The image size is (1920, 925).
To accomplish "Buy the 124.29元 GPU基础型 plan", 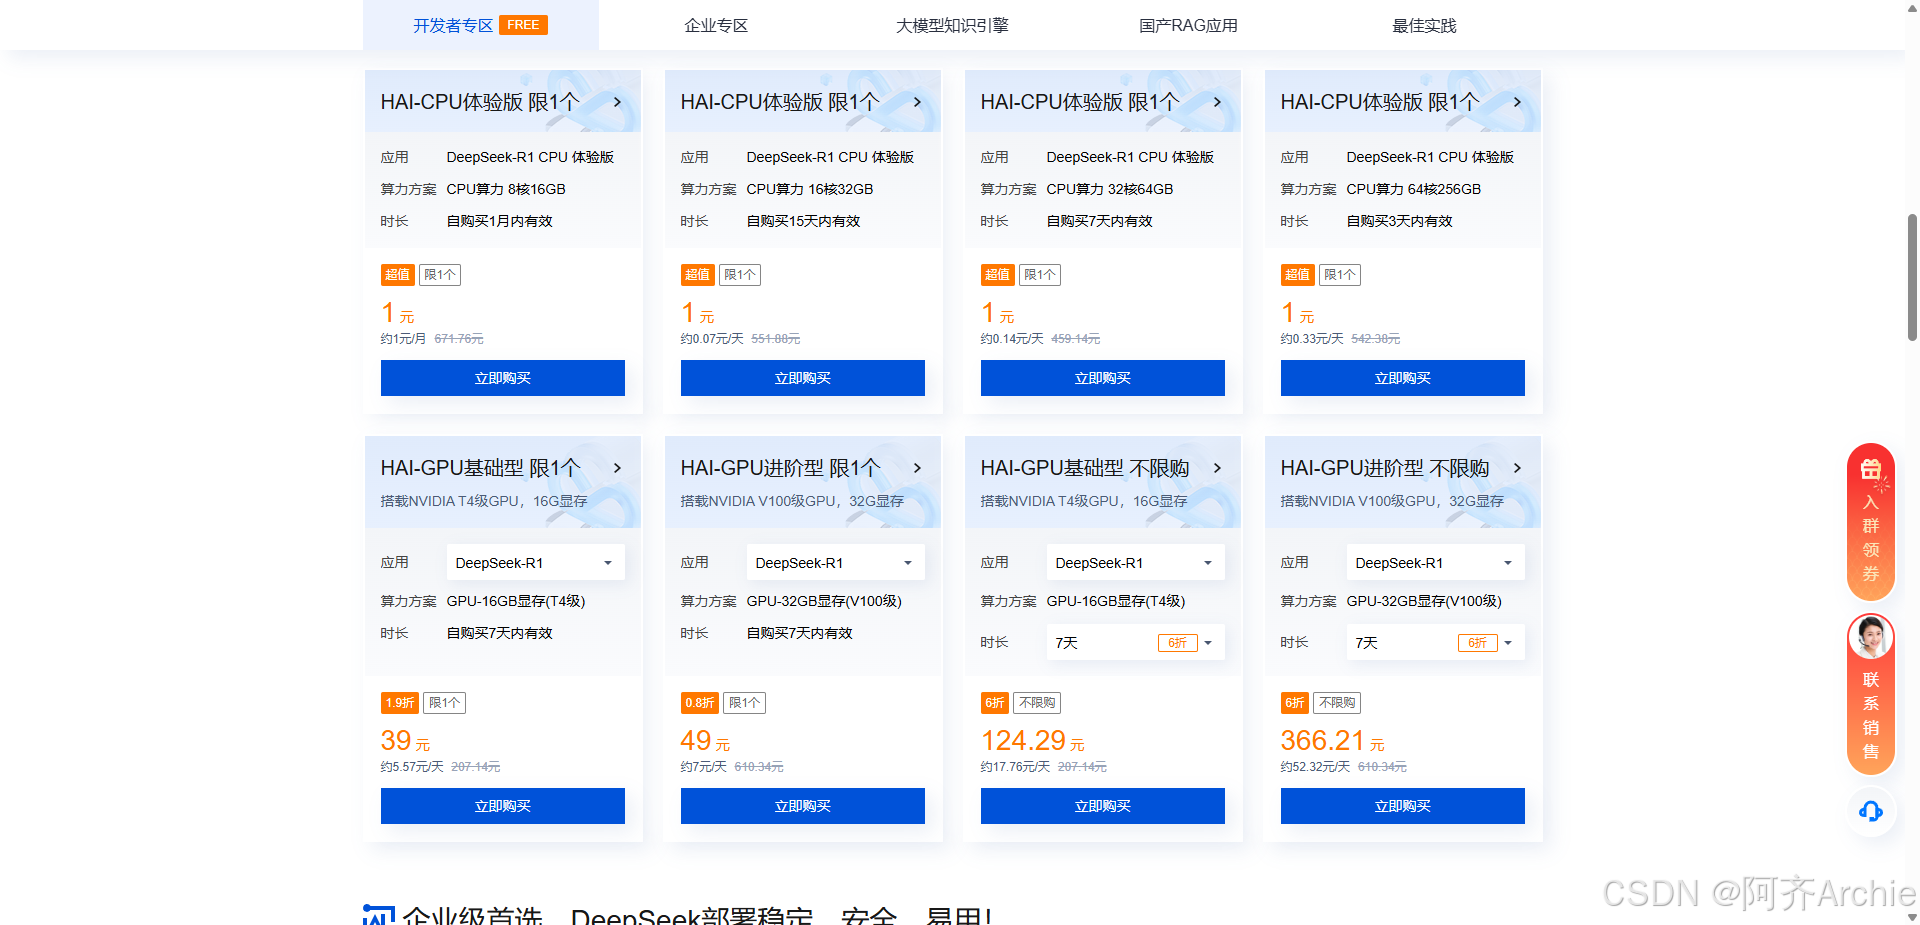I will [1103, 806].
